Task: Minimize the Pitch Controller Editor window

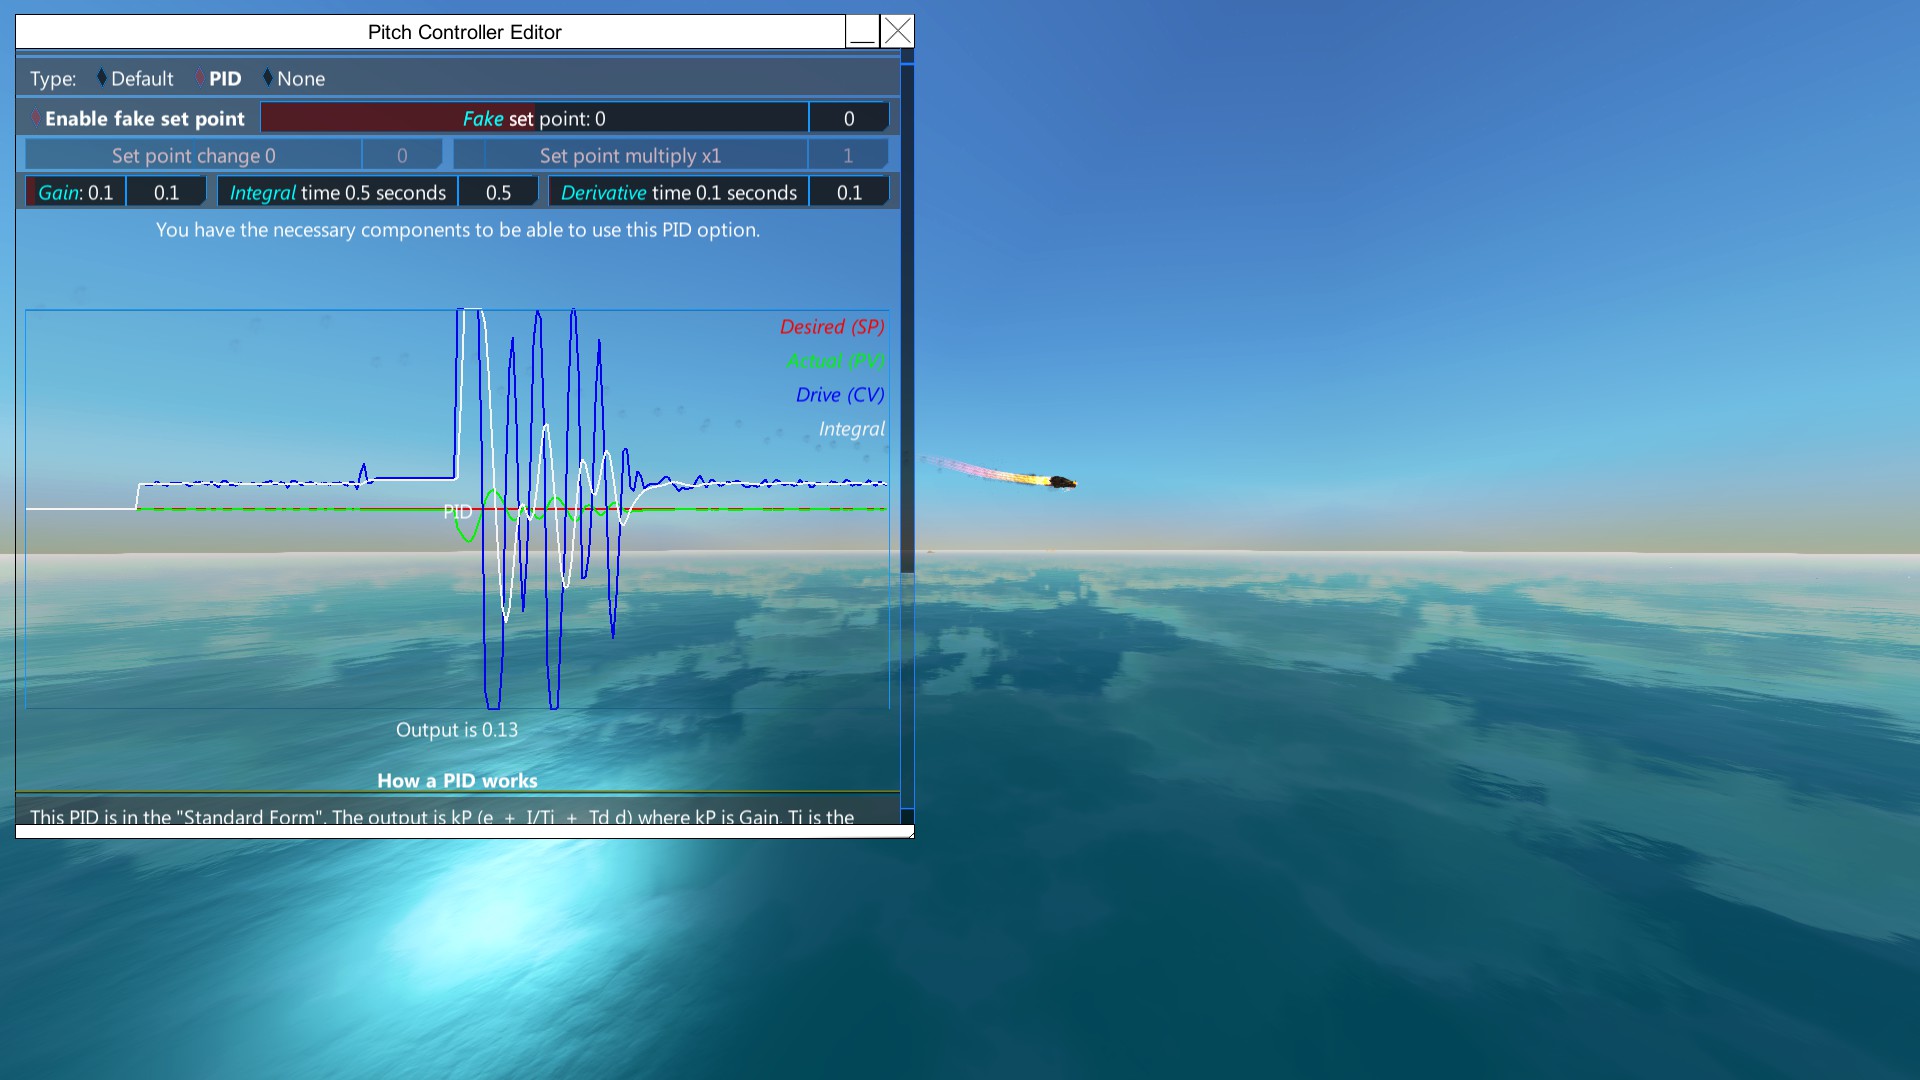Action: (x=862, y=32)
